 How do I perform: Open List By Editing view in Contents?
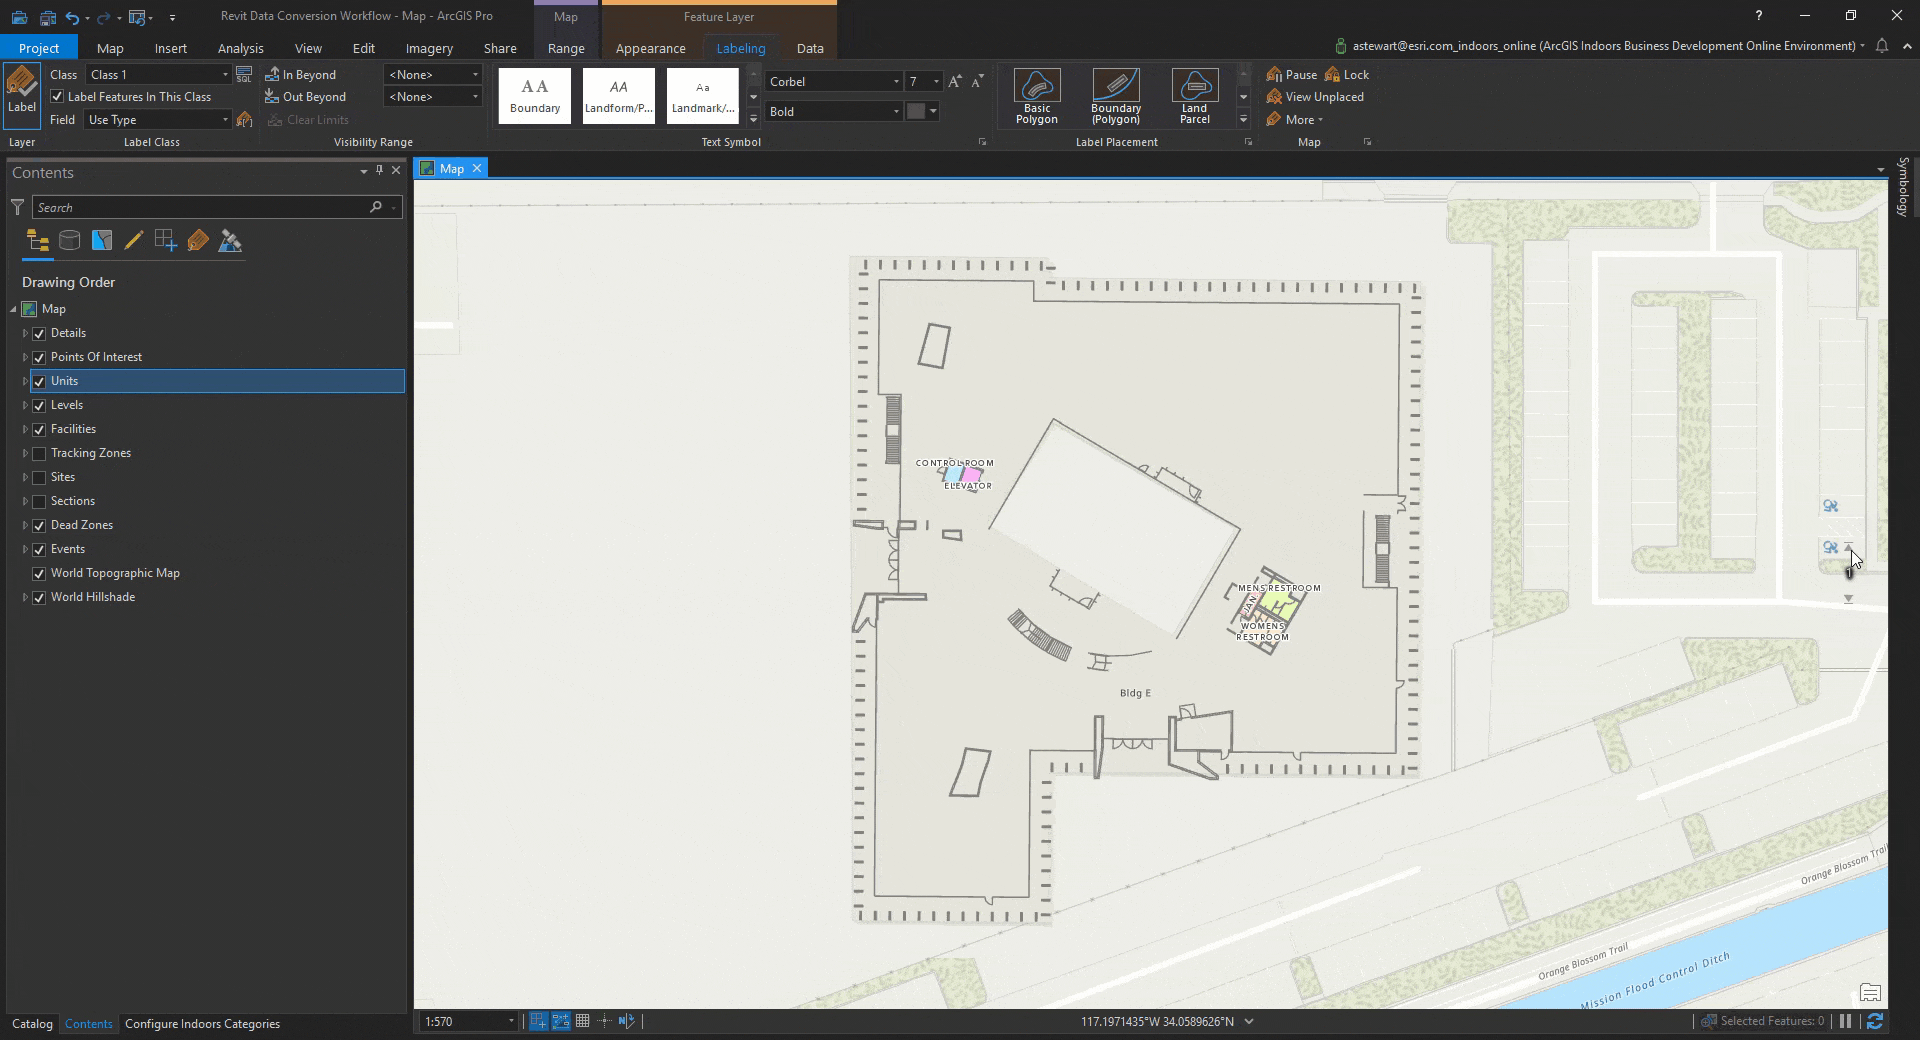point(134,240)
